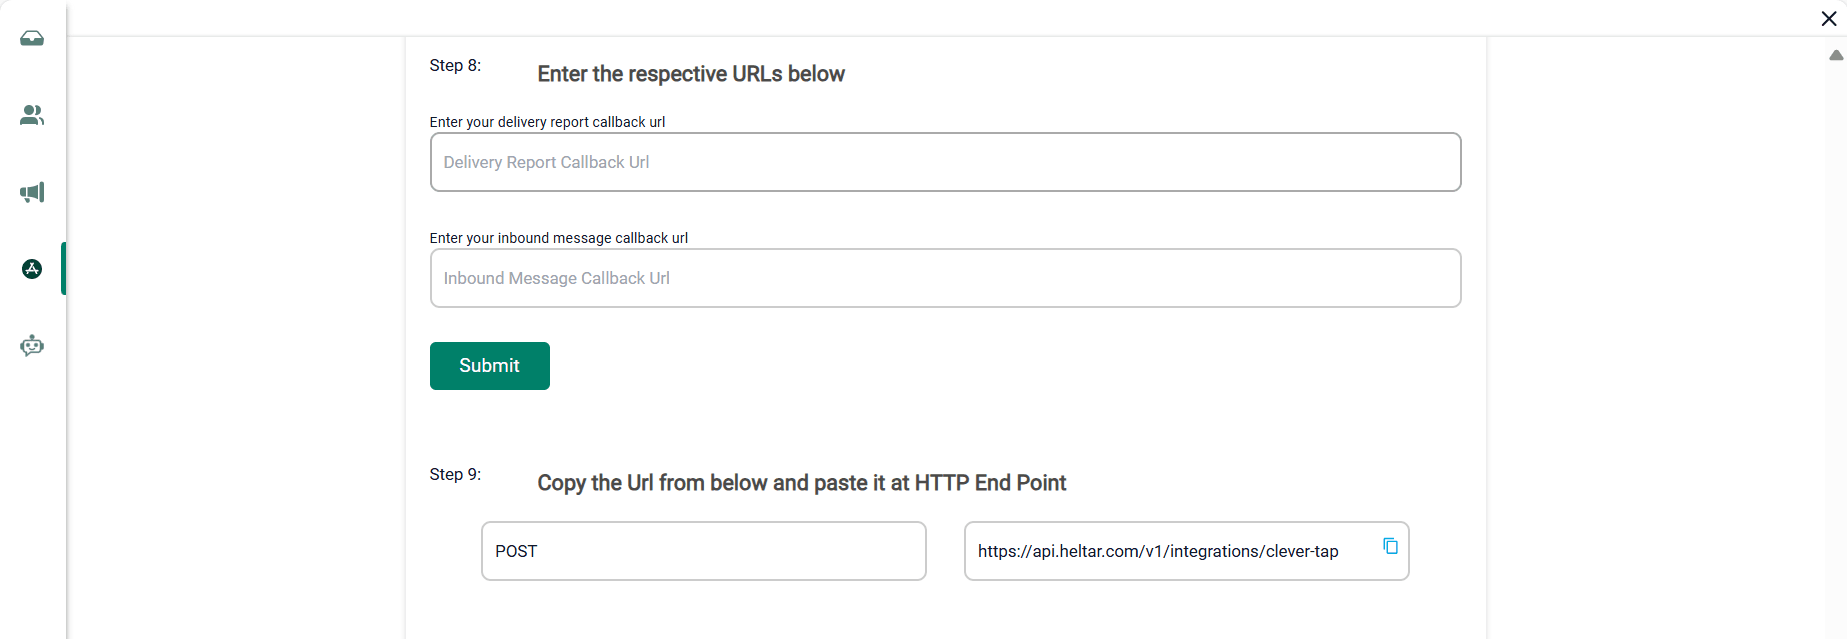Click the POST method field
Screen dimensions: 1847x639
click(703, 551)
